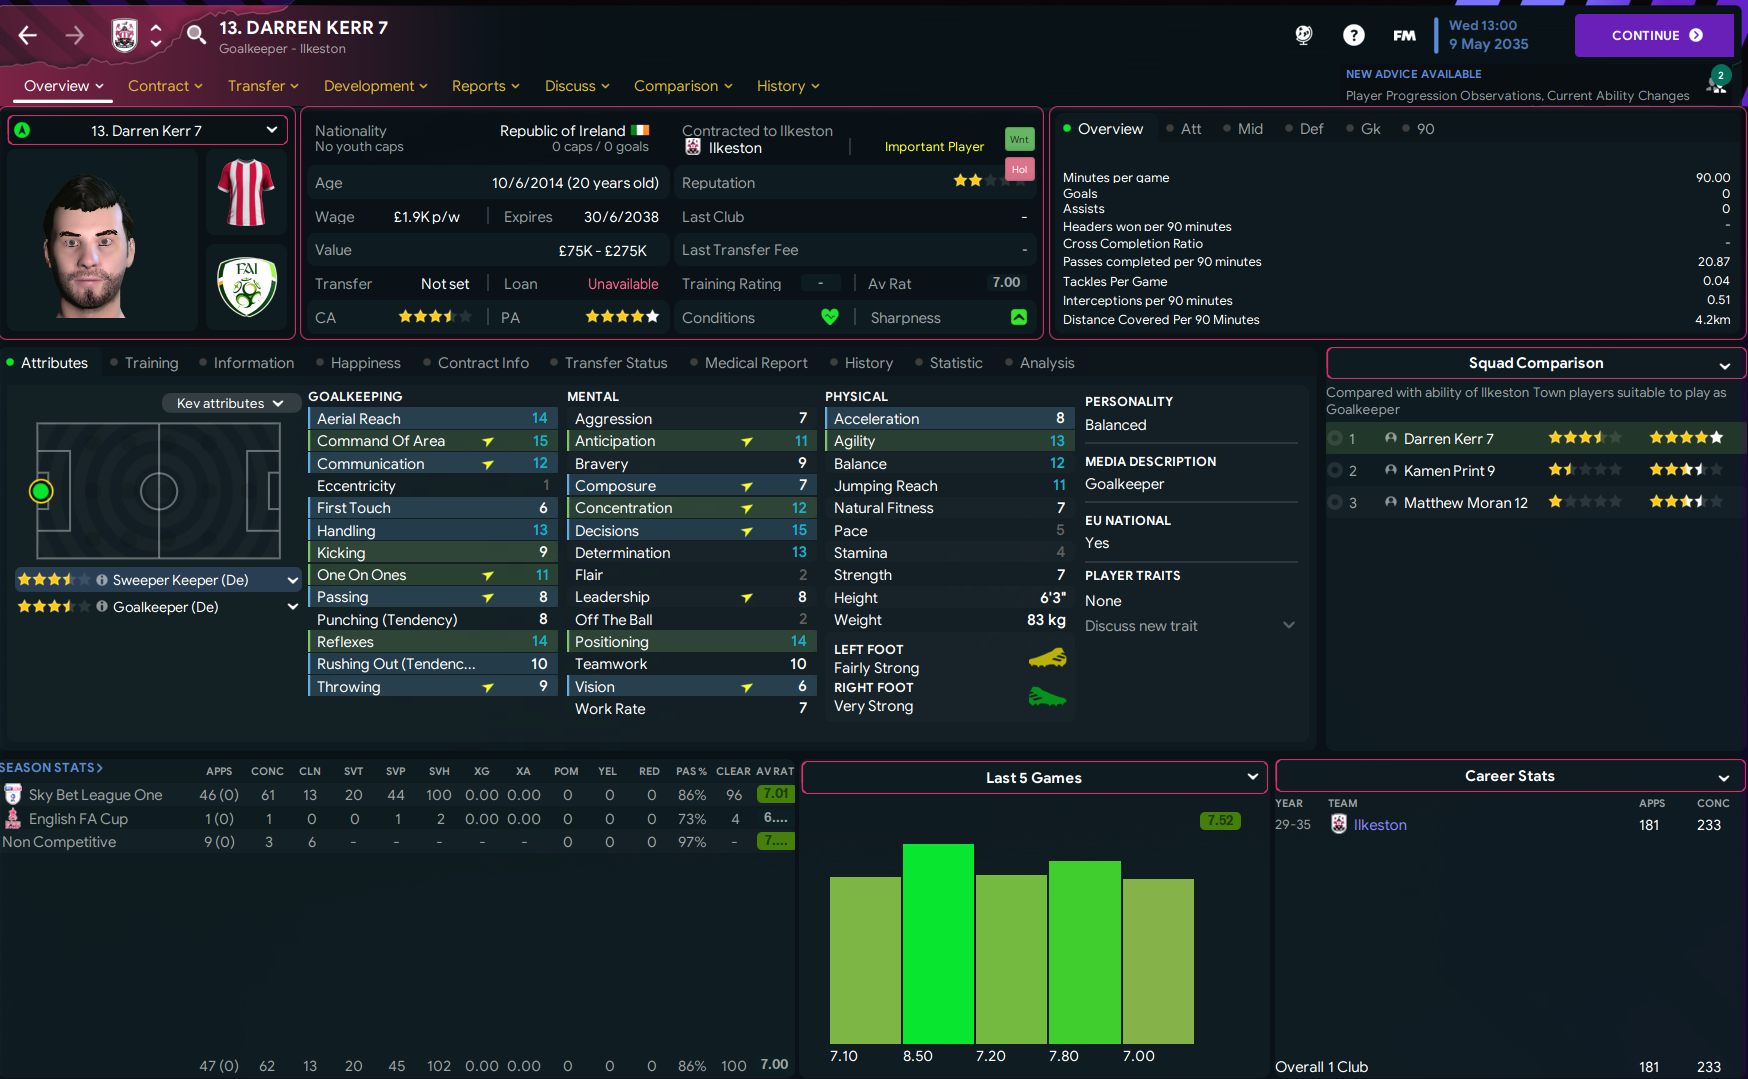1748x1079 pixels.
Task: Toggle comparison radio for Matthew Moran
Action: pos(1335,502)
